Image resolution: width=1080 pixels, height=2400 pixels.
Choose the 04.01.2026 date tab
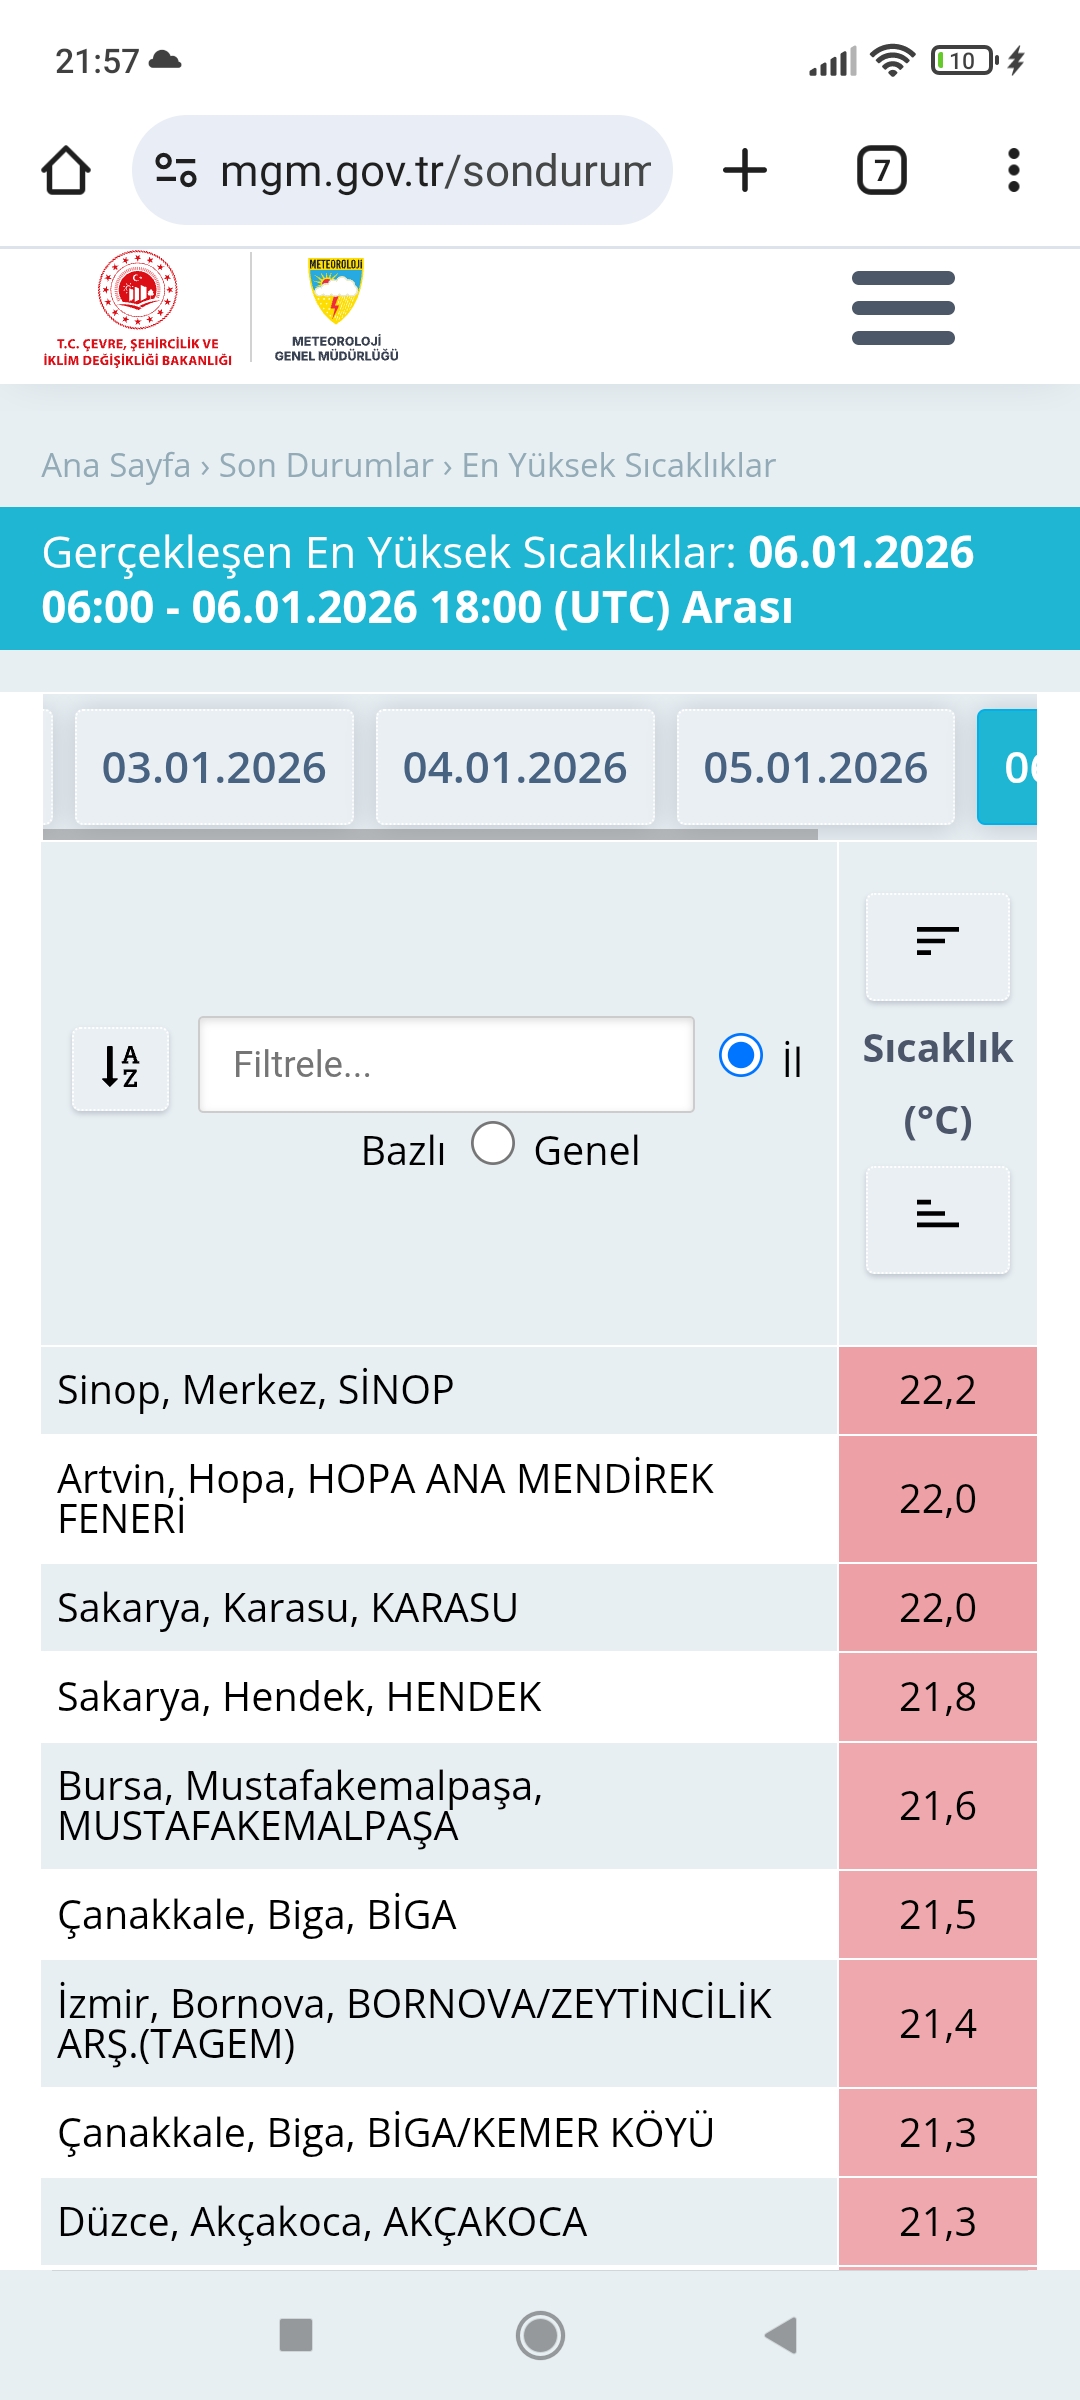[515, 767]
